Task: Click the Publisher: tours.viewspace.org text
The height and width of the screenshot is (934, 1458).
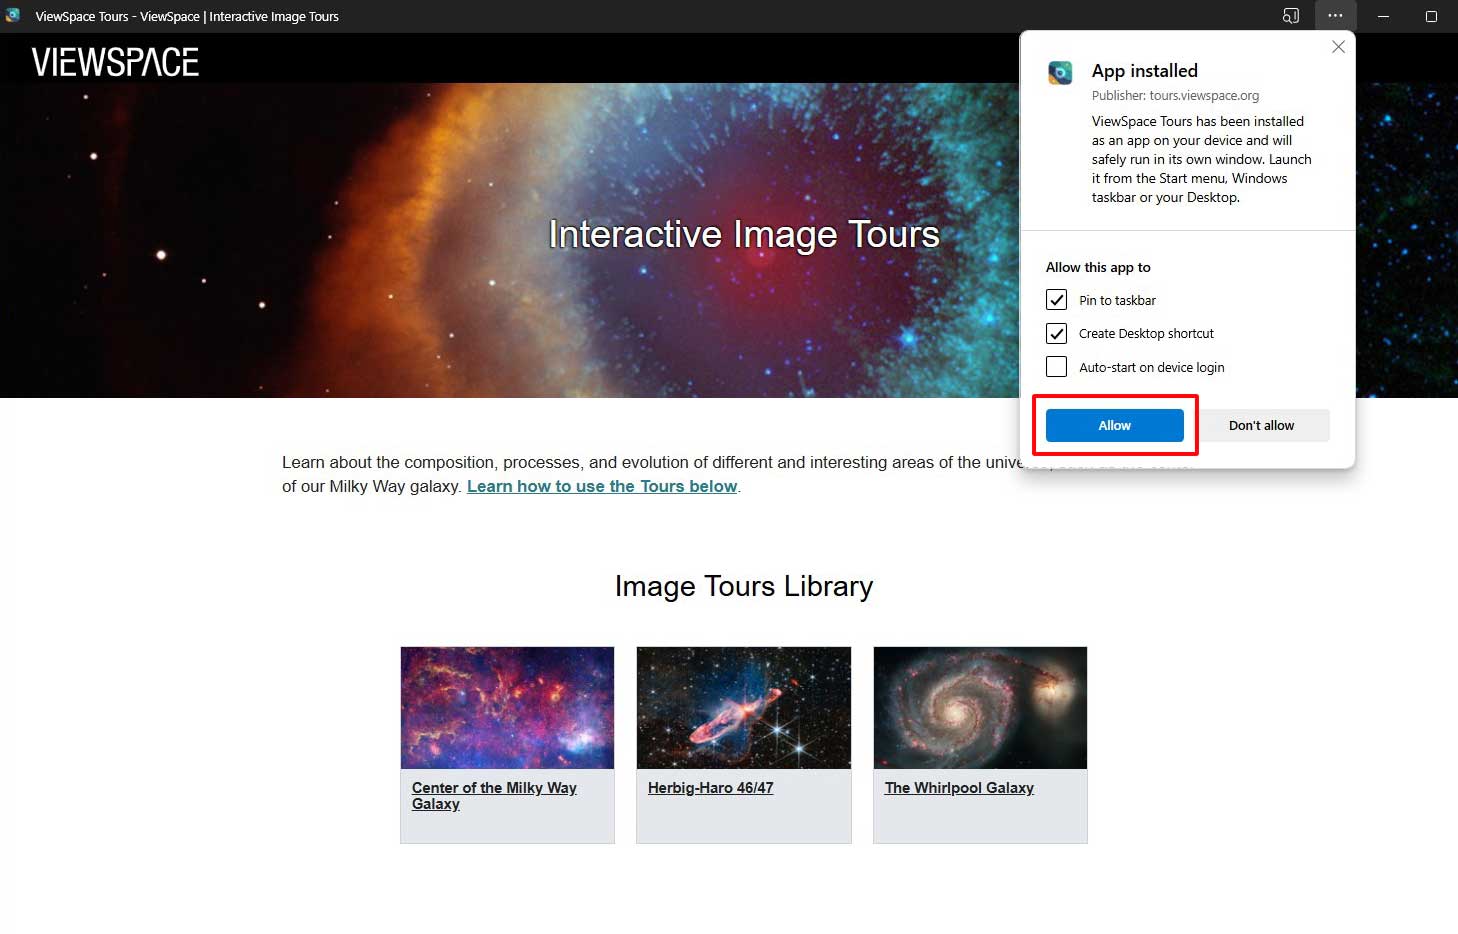Action: click(x=1175, y=96)
